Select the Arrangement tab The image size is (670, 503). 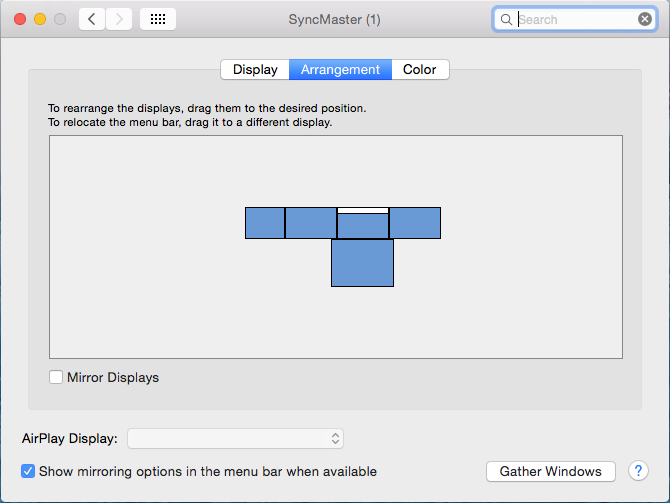coord(340,69)
